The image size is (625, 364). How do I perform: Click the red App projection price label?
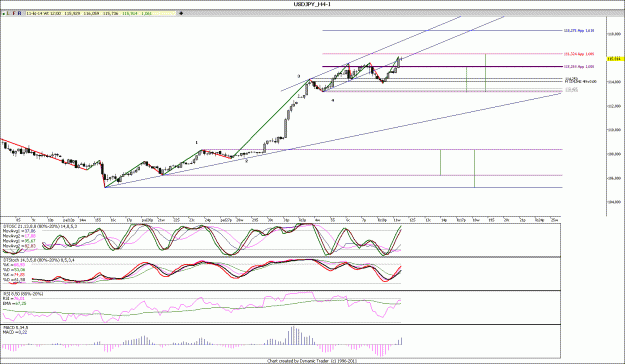pyautogui.click(x=579, y=54)
